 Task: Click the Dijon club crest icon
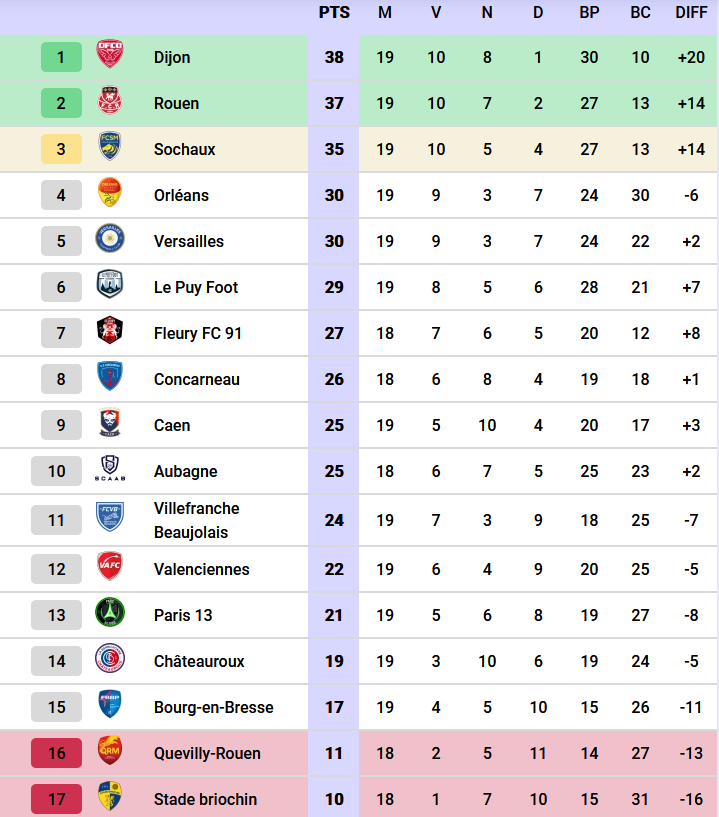click(109, 54)
